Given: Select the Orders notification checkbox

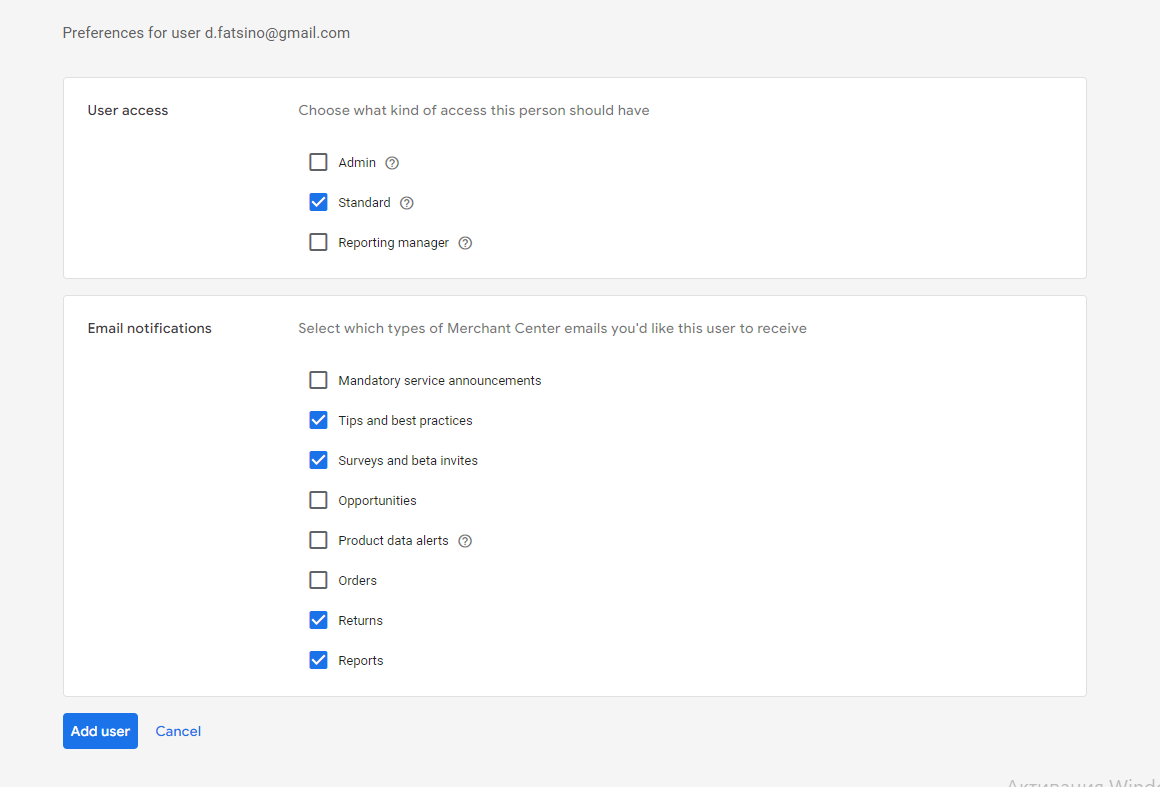Looking at the screenshot, I should coord(318,580).
